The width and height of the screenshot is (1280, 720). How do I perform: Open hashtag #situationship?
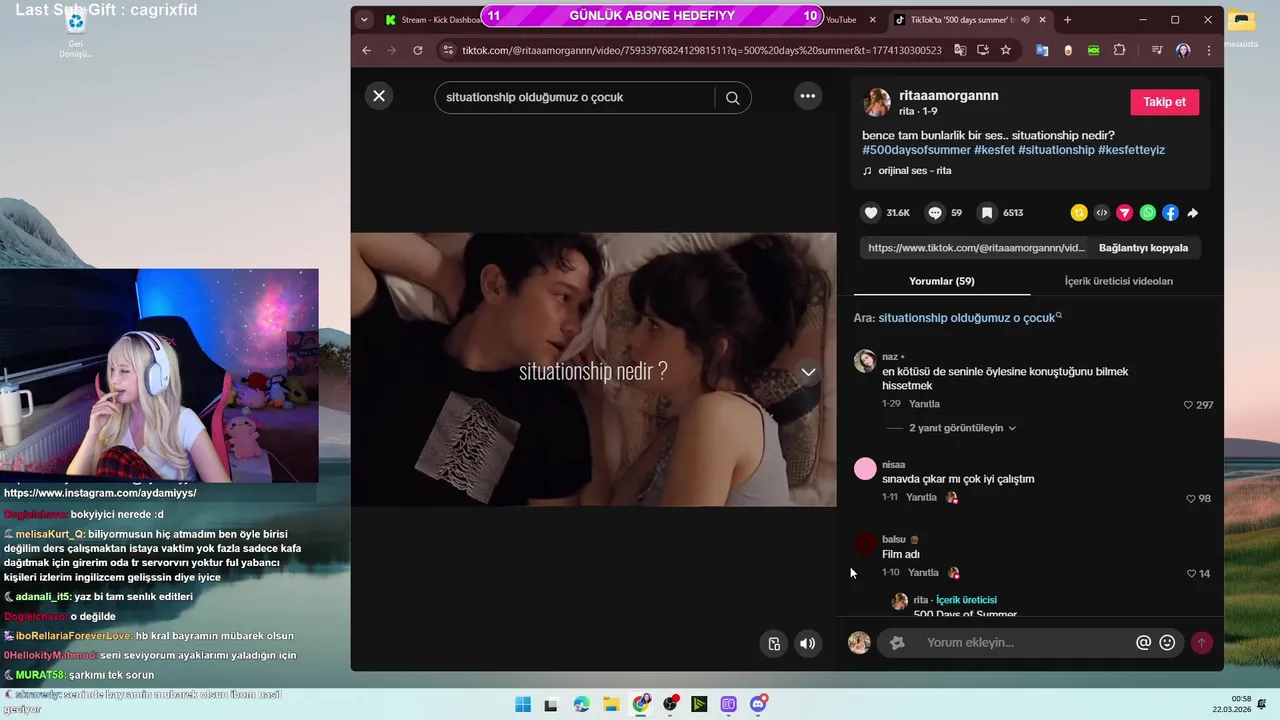tap(1056, 150)
